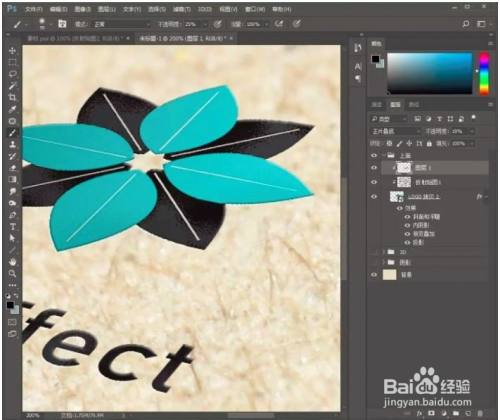Viewport: 500px width, 420px height.
Task: Change screen mode icon at toolbox bottom
Action: 12,334
